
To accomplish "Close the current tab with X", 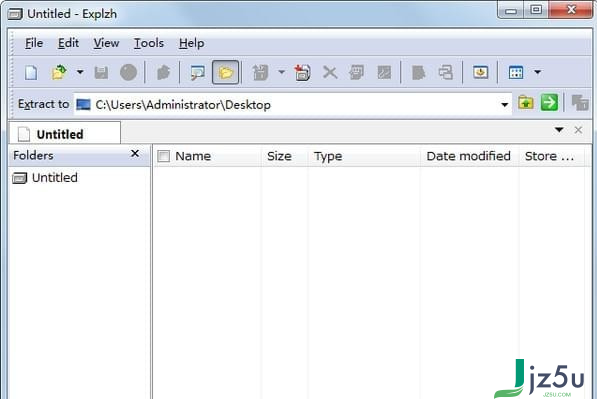I will (x=578, y=130).
